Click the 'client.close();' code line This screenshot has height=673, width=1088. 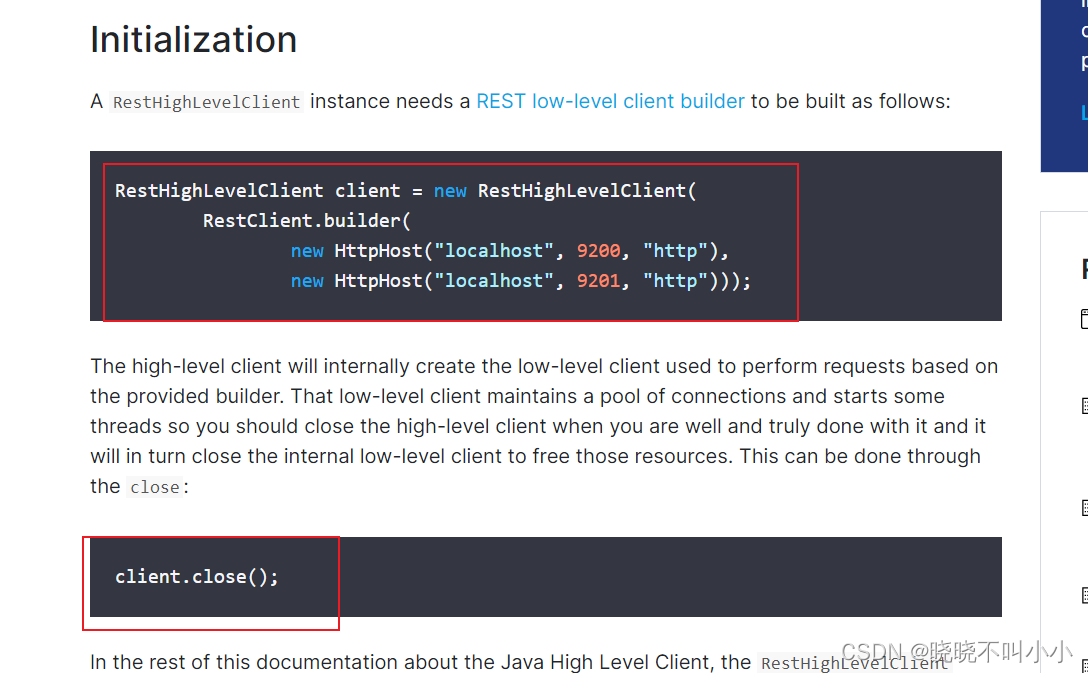point(196,577)
